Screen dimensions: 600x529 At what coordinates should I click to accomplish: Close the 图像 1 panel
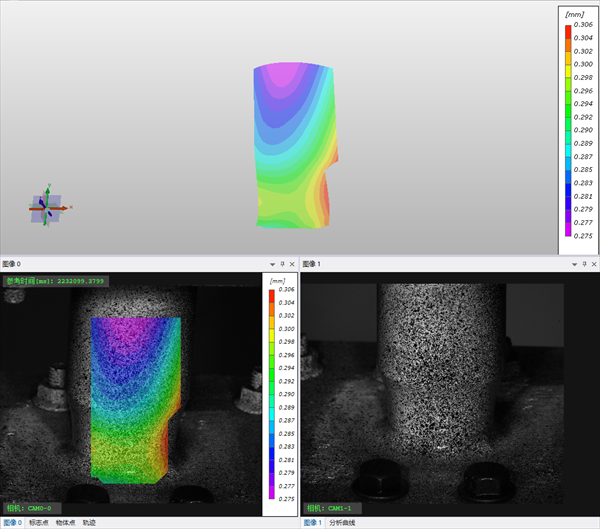(593, 263)
